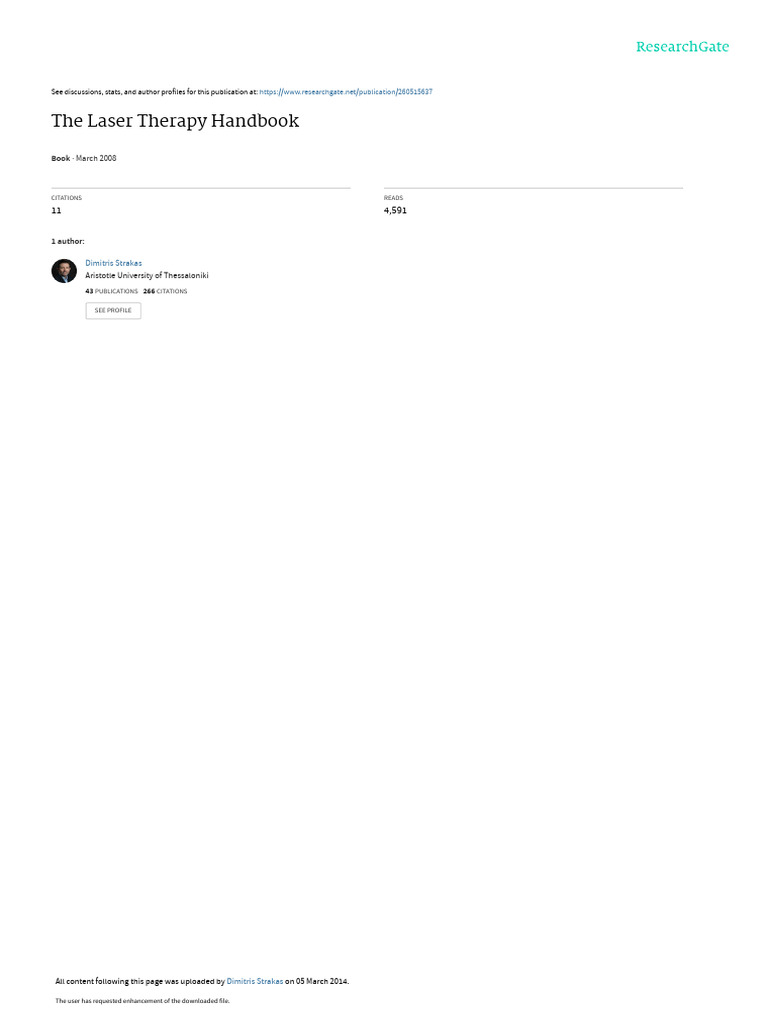Click the March 2008 publication date
The height and width of the screenshot is (1024, 768).
(x=96, y=158)
